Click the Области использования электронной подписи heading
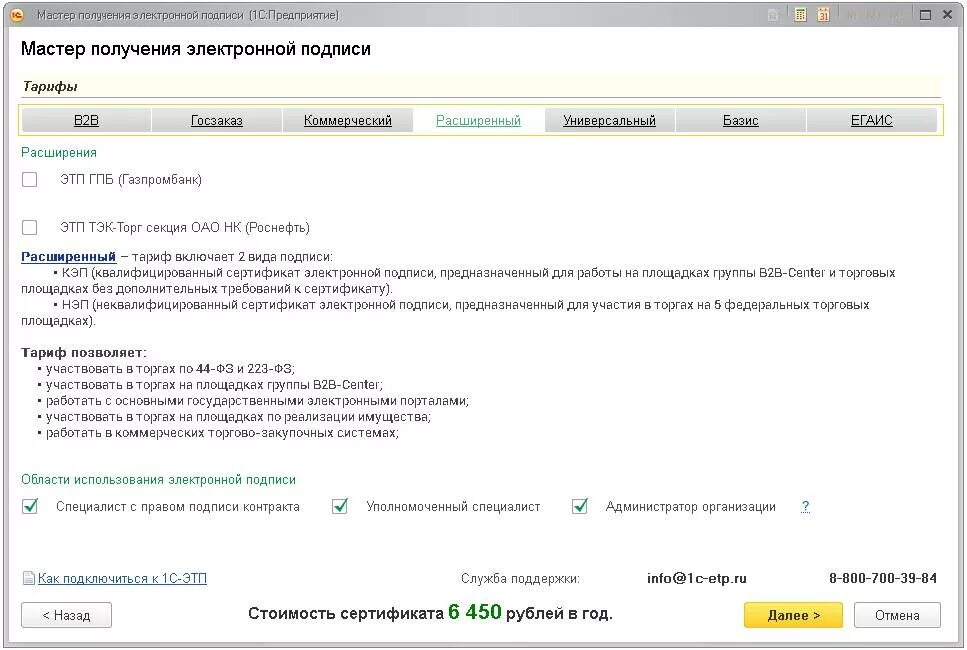Image resolution: width=967 pixels, height=650 pixels. (x=158, y=480)
